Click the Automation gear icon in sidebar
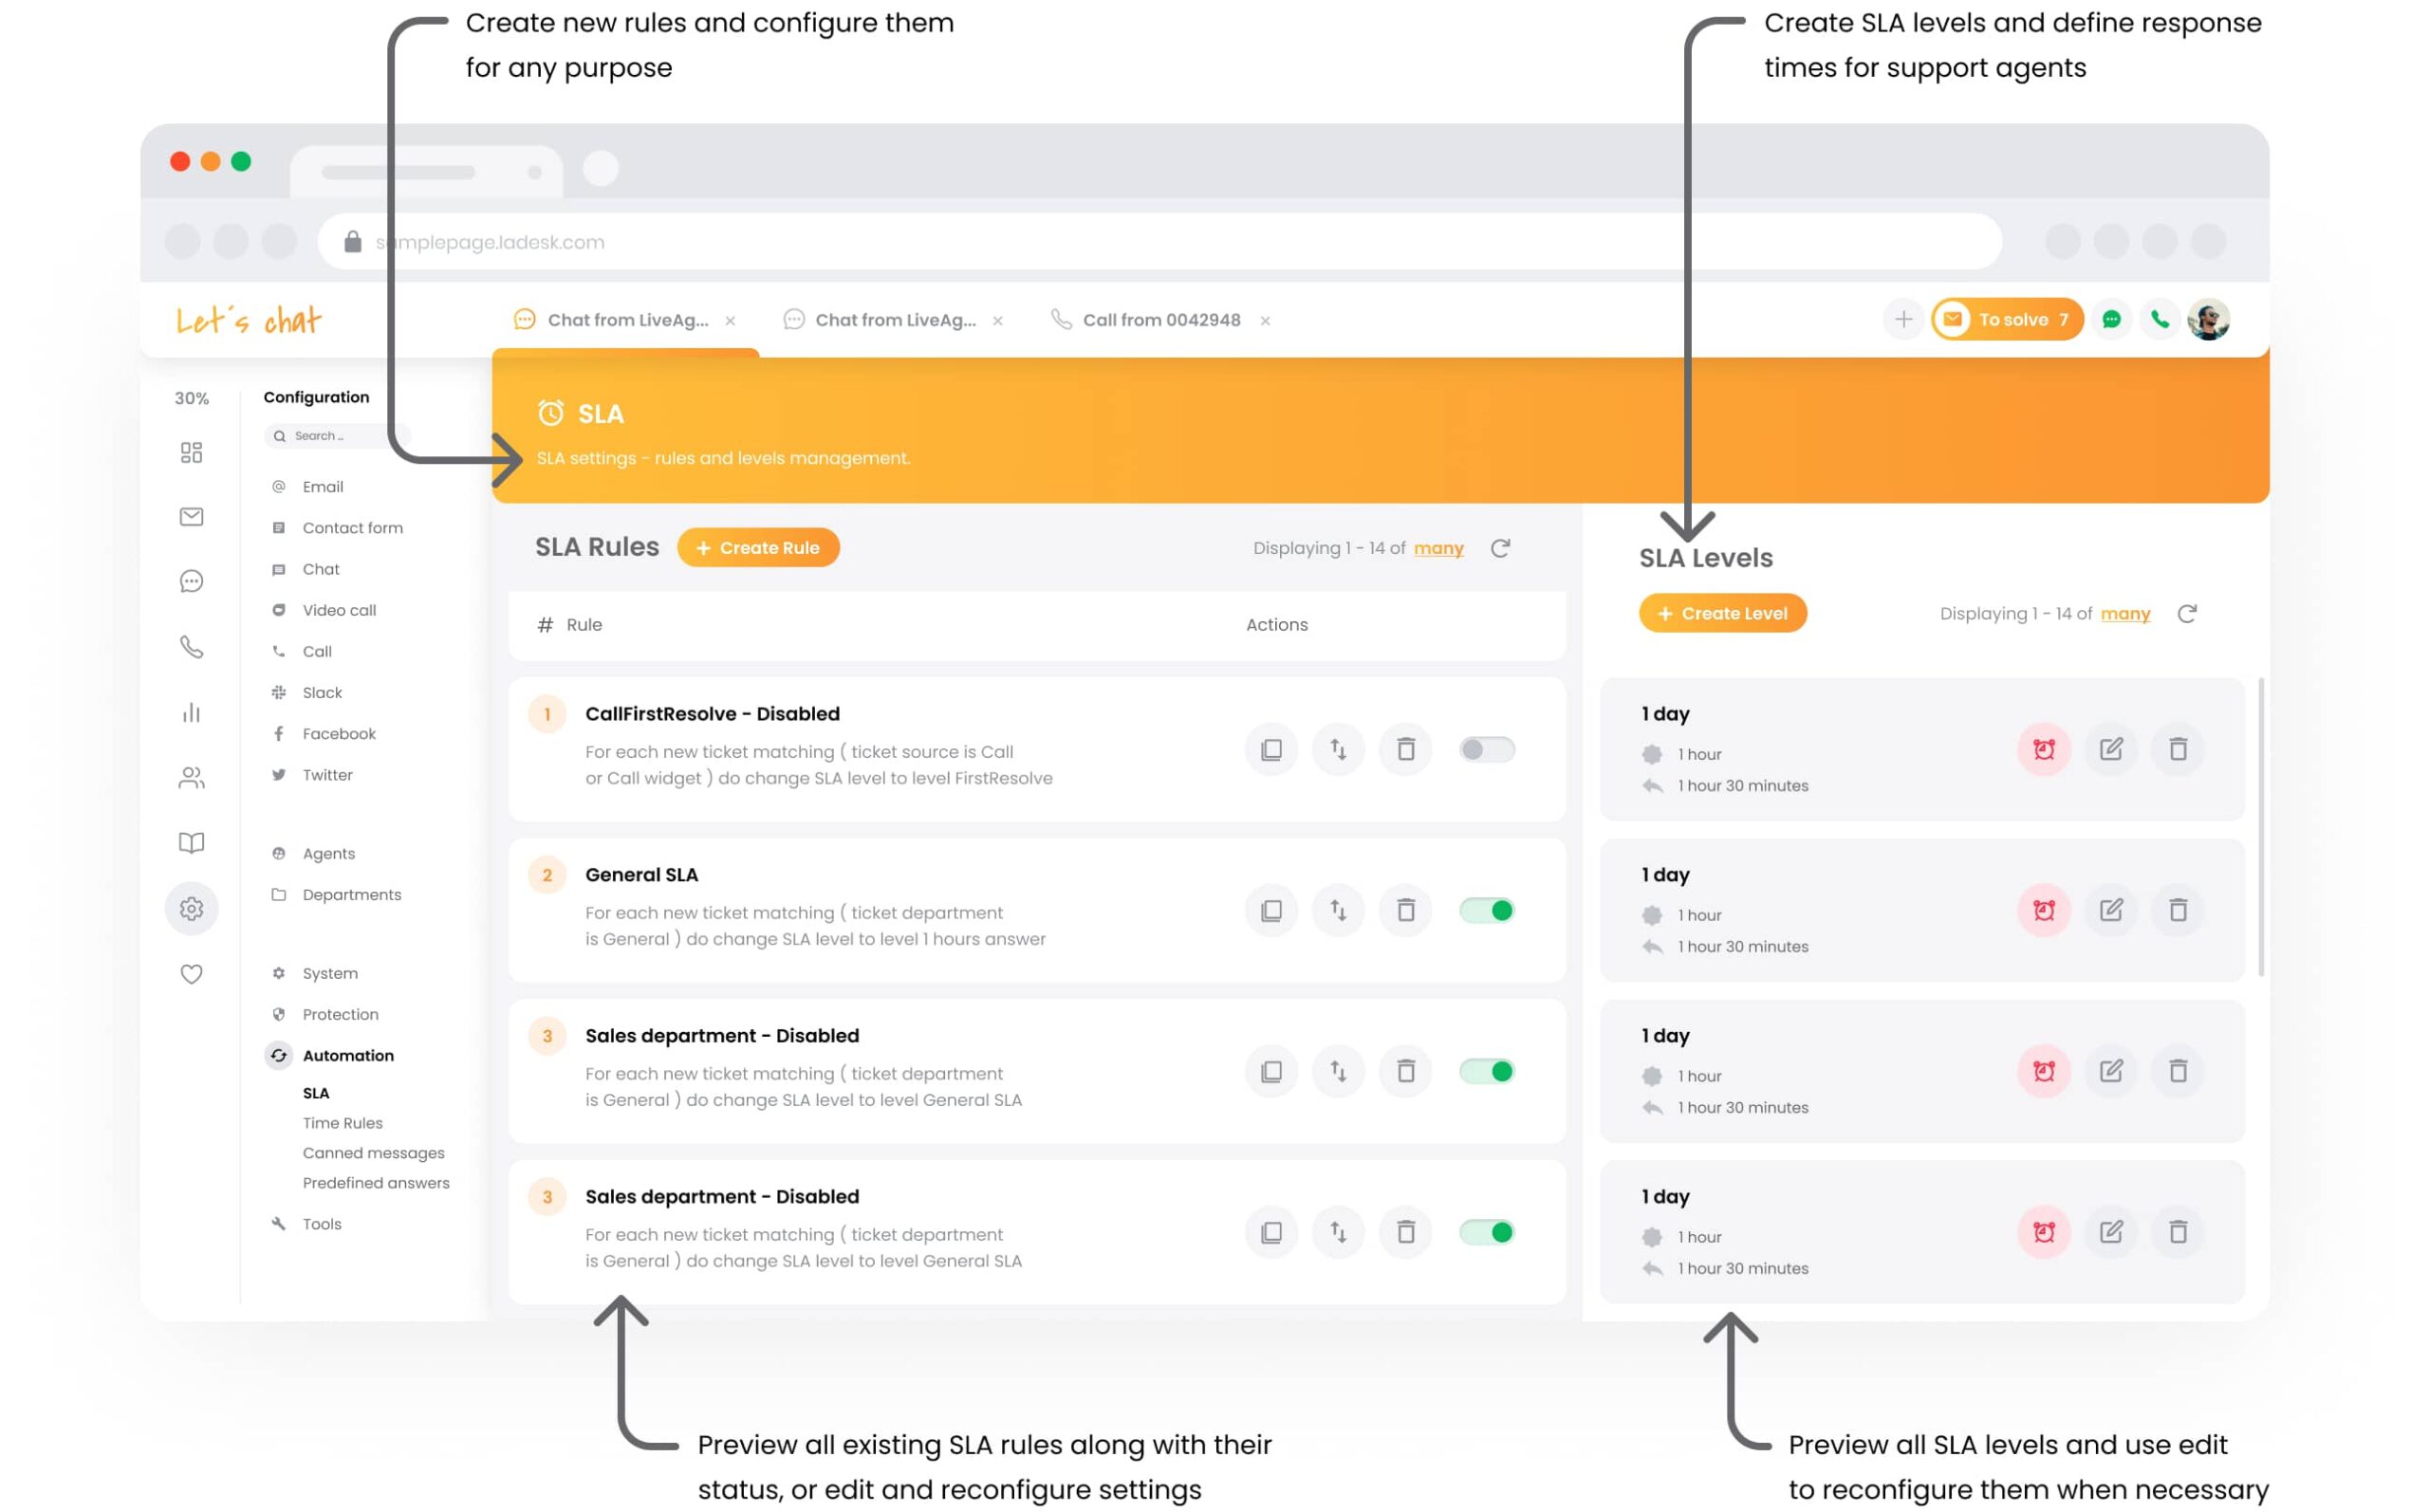Screen dimensions: 2429x1512 click(x=277, y=1056)
